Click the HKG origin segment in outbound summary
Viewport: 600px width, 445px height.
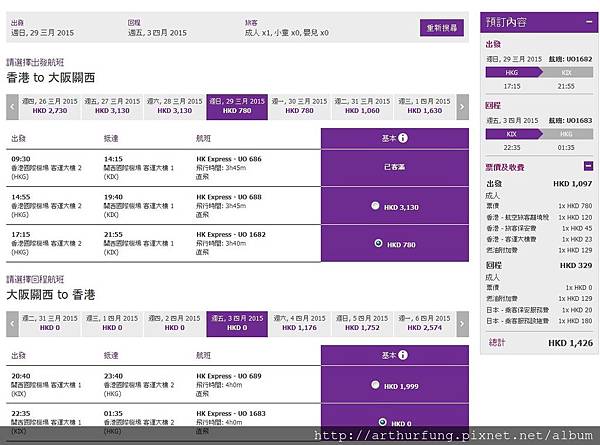coord(512,72)
